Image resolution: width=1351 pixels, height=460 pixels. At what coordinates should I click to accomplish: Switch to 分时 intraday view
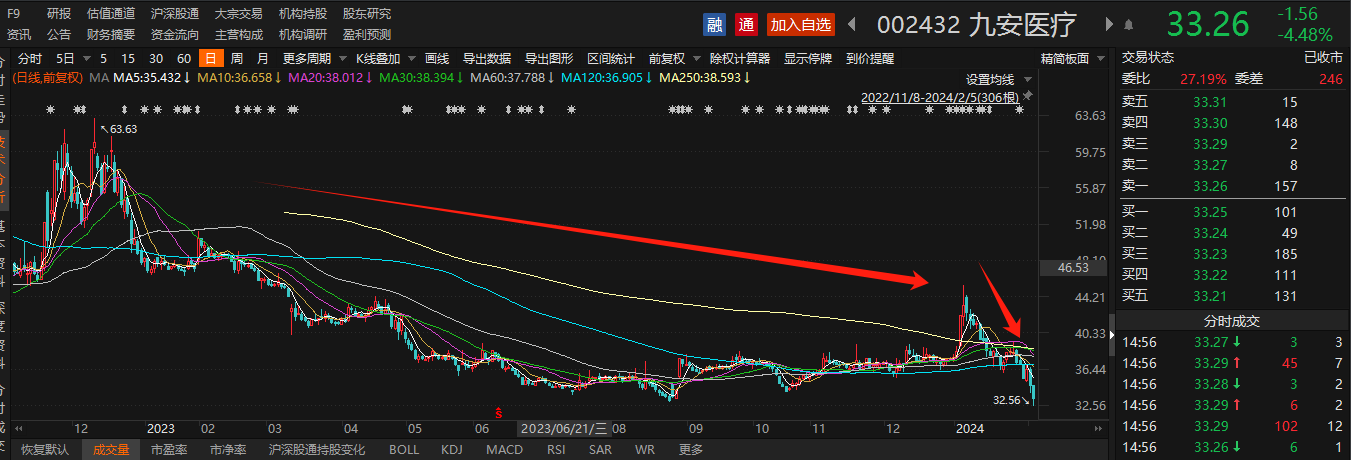pyautogui.click(x=30, y=58)
